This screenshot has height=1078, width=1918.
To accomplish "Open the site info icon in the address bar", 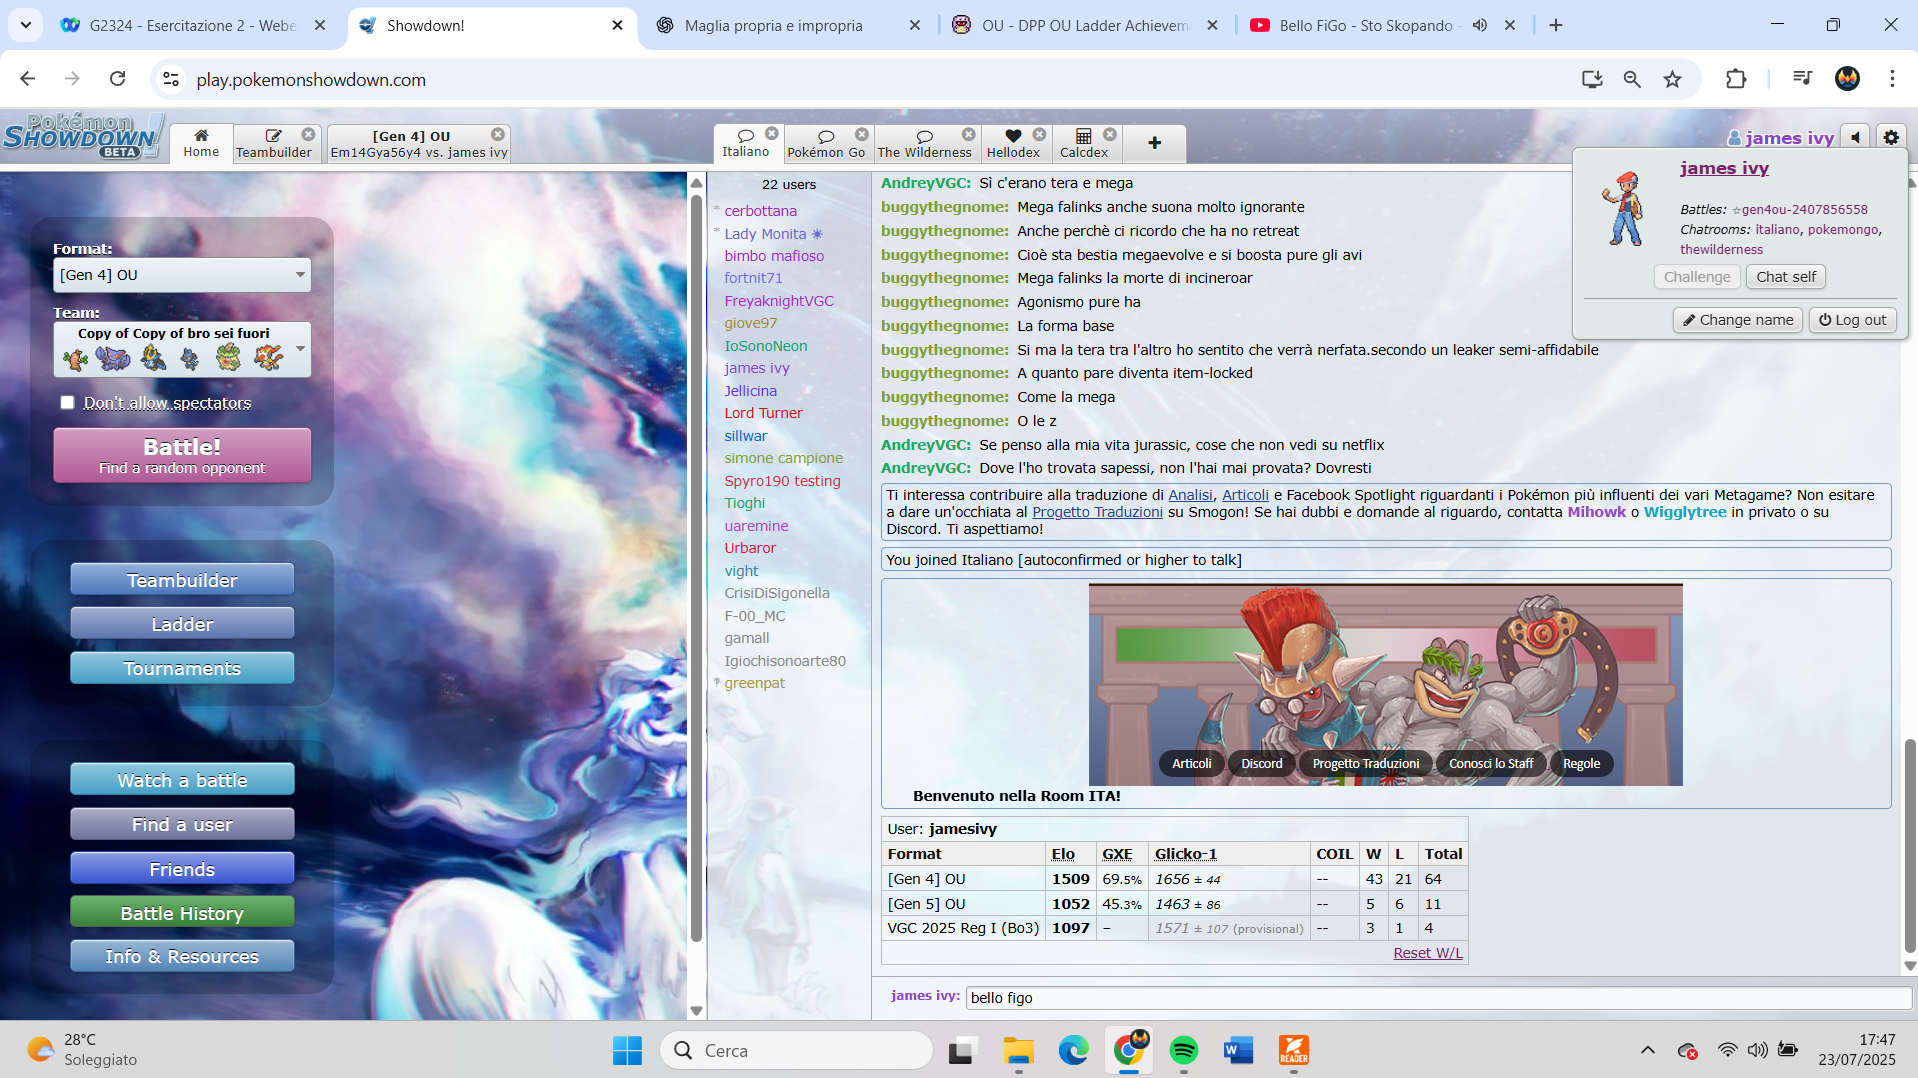I will (x=171, y=79).
